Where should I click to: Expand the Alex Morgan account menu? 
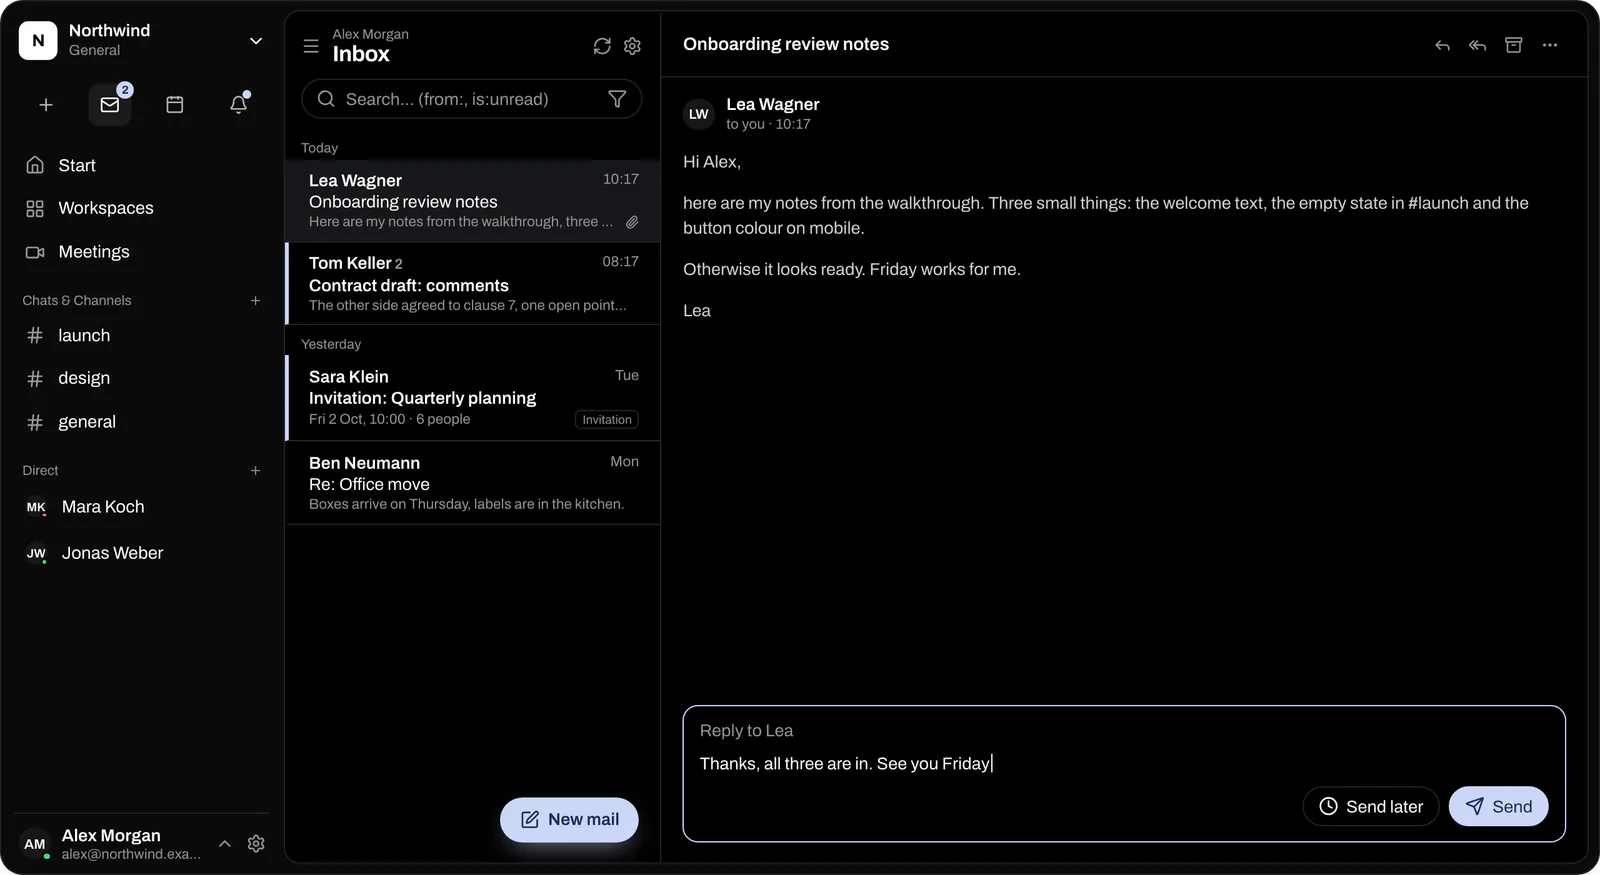[225, 844]
